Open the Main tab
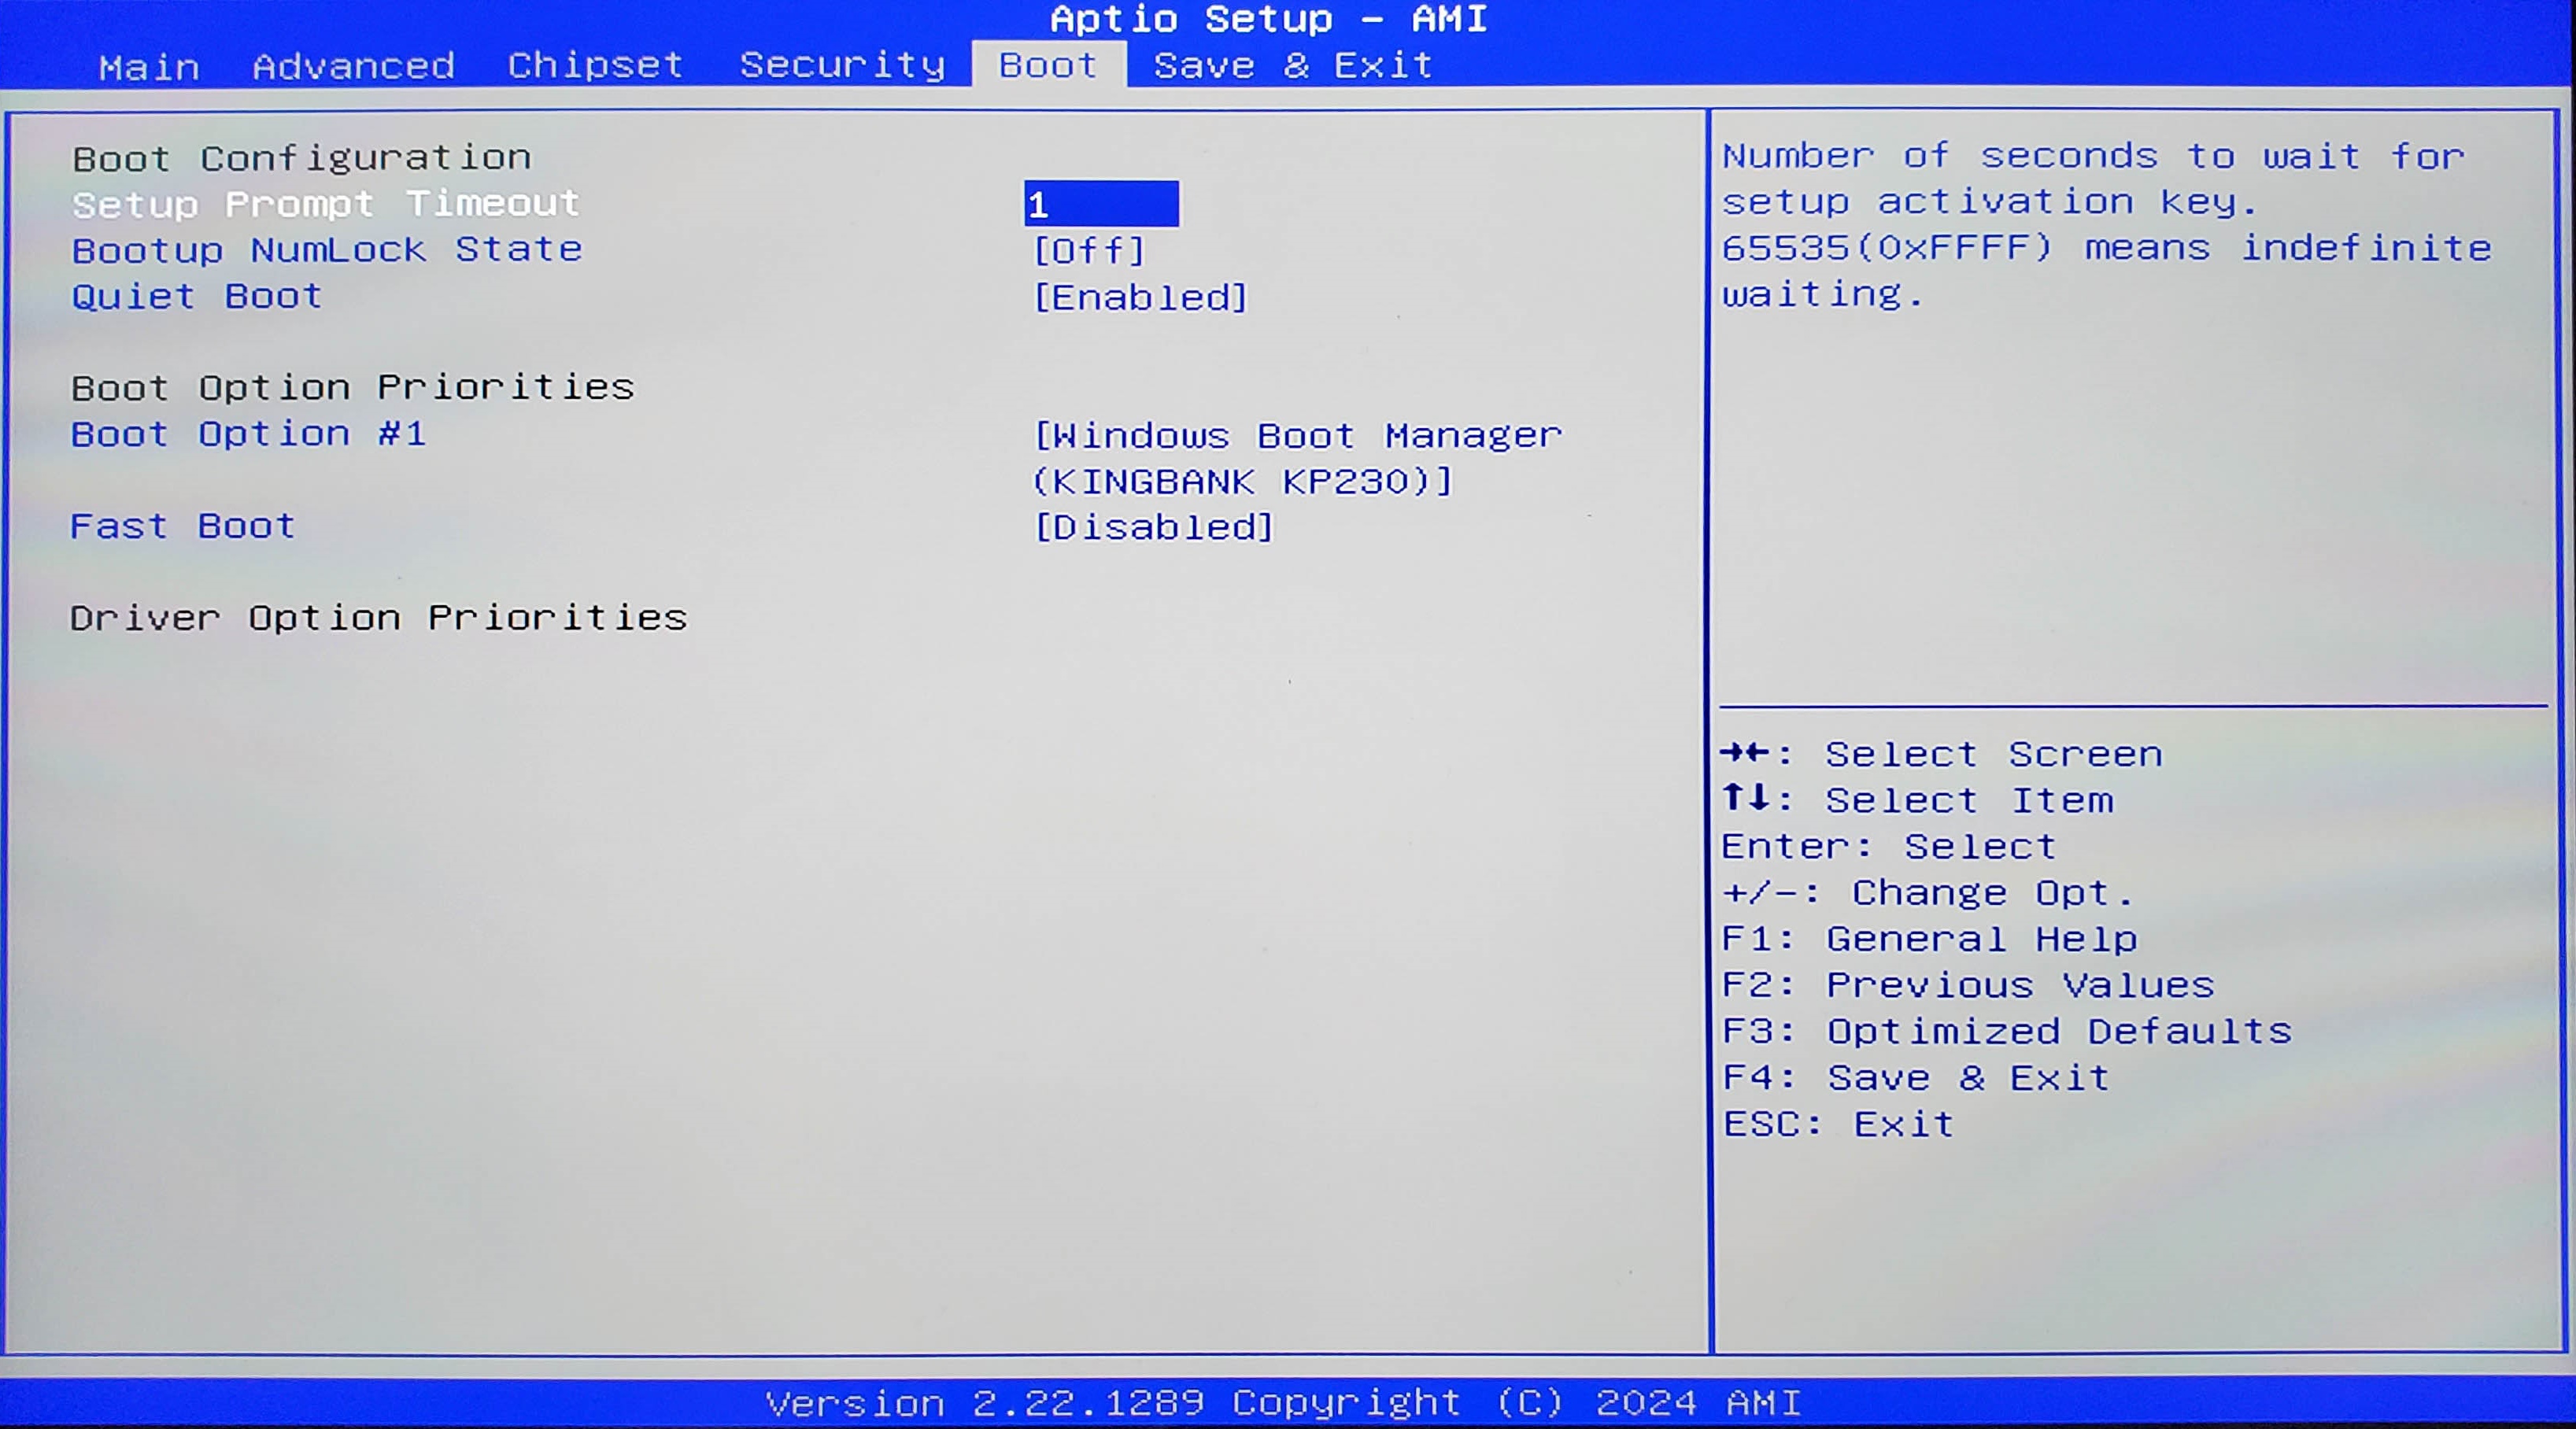Viewport: 2576px width, 1429px height. 149,67
